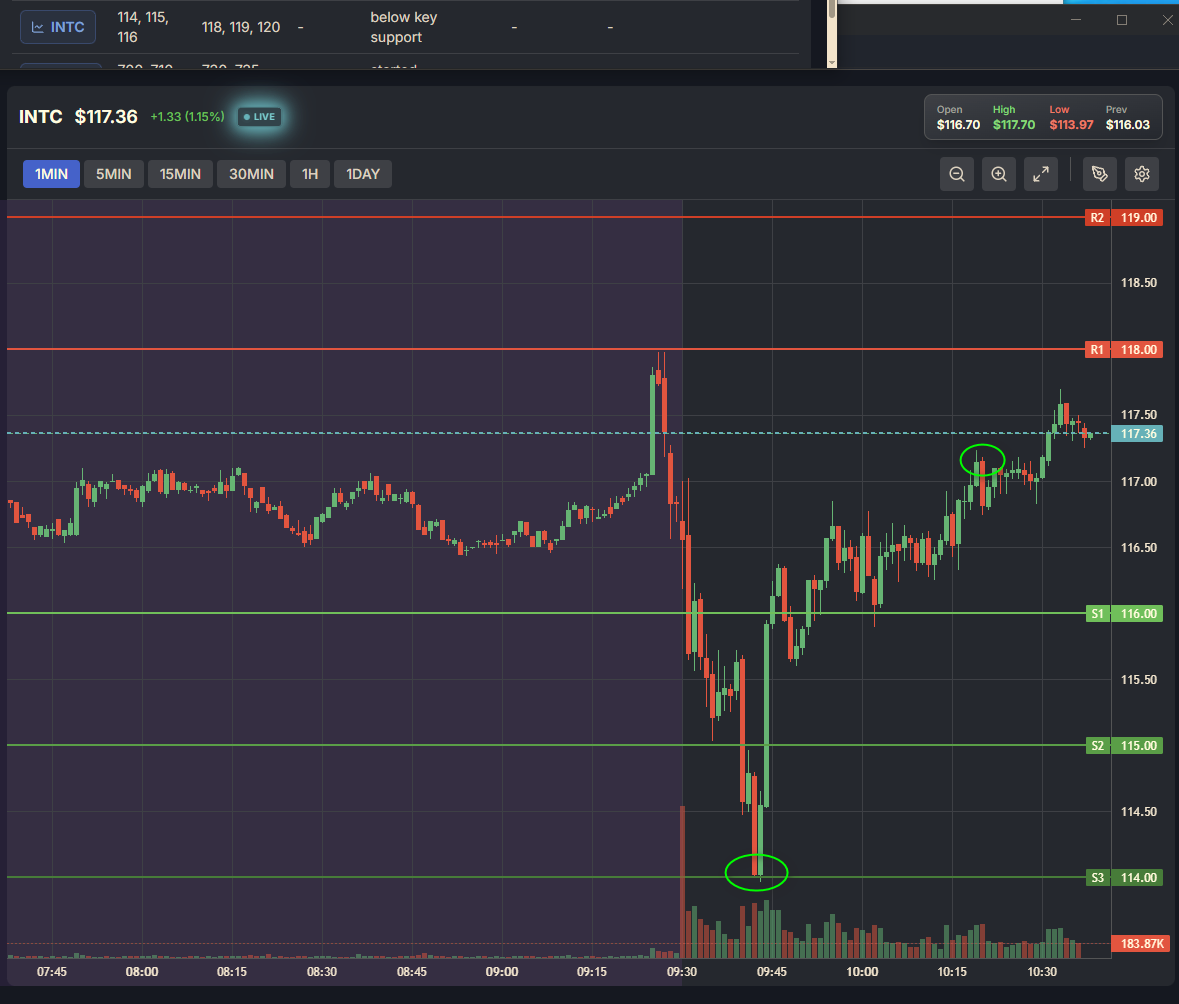Click the 10:00 time axis label
The image size is (1179, 1004).
point(862,972)
